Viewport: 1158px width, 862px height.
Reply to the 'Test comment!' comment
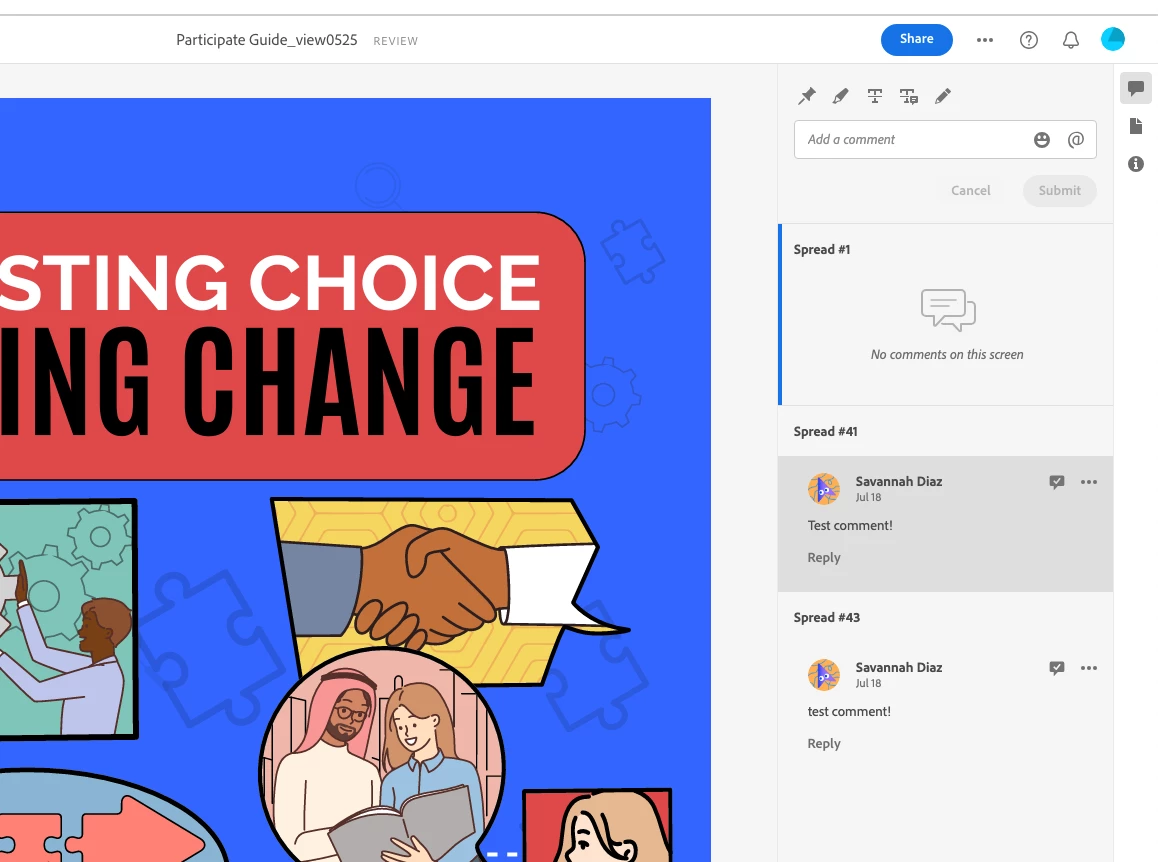[x=823, y=558]
